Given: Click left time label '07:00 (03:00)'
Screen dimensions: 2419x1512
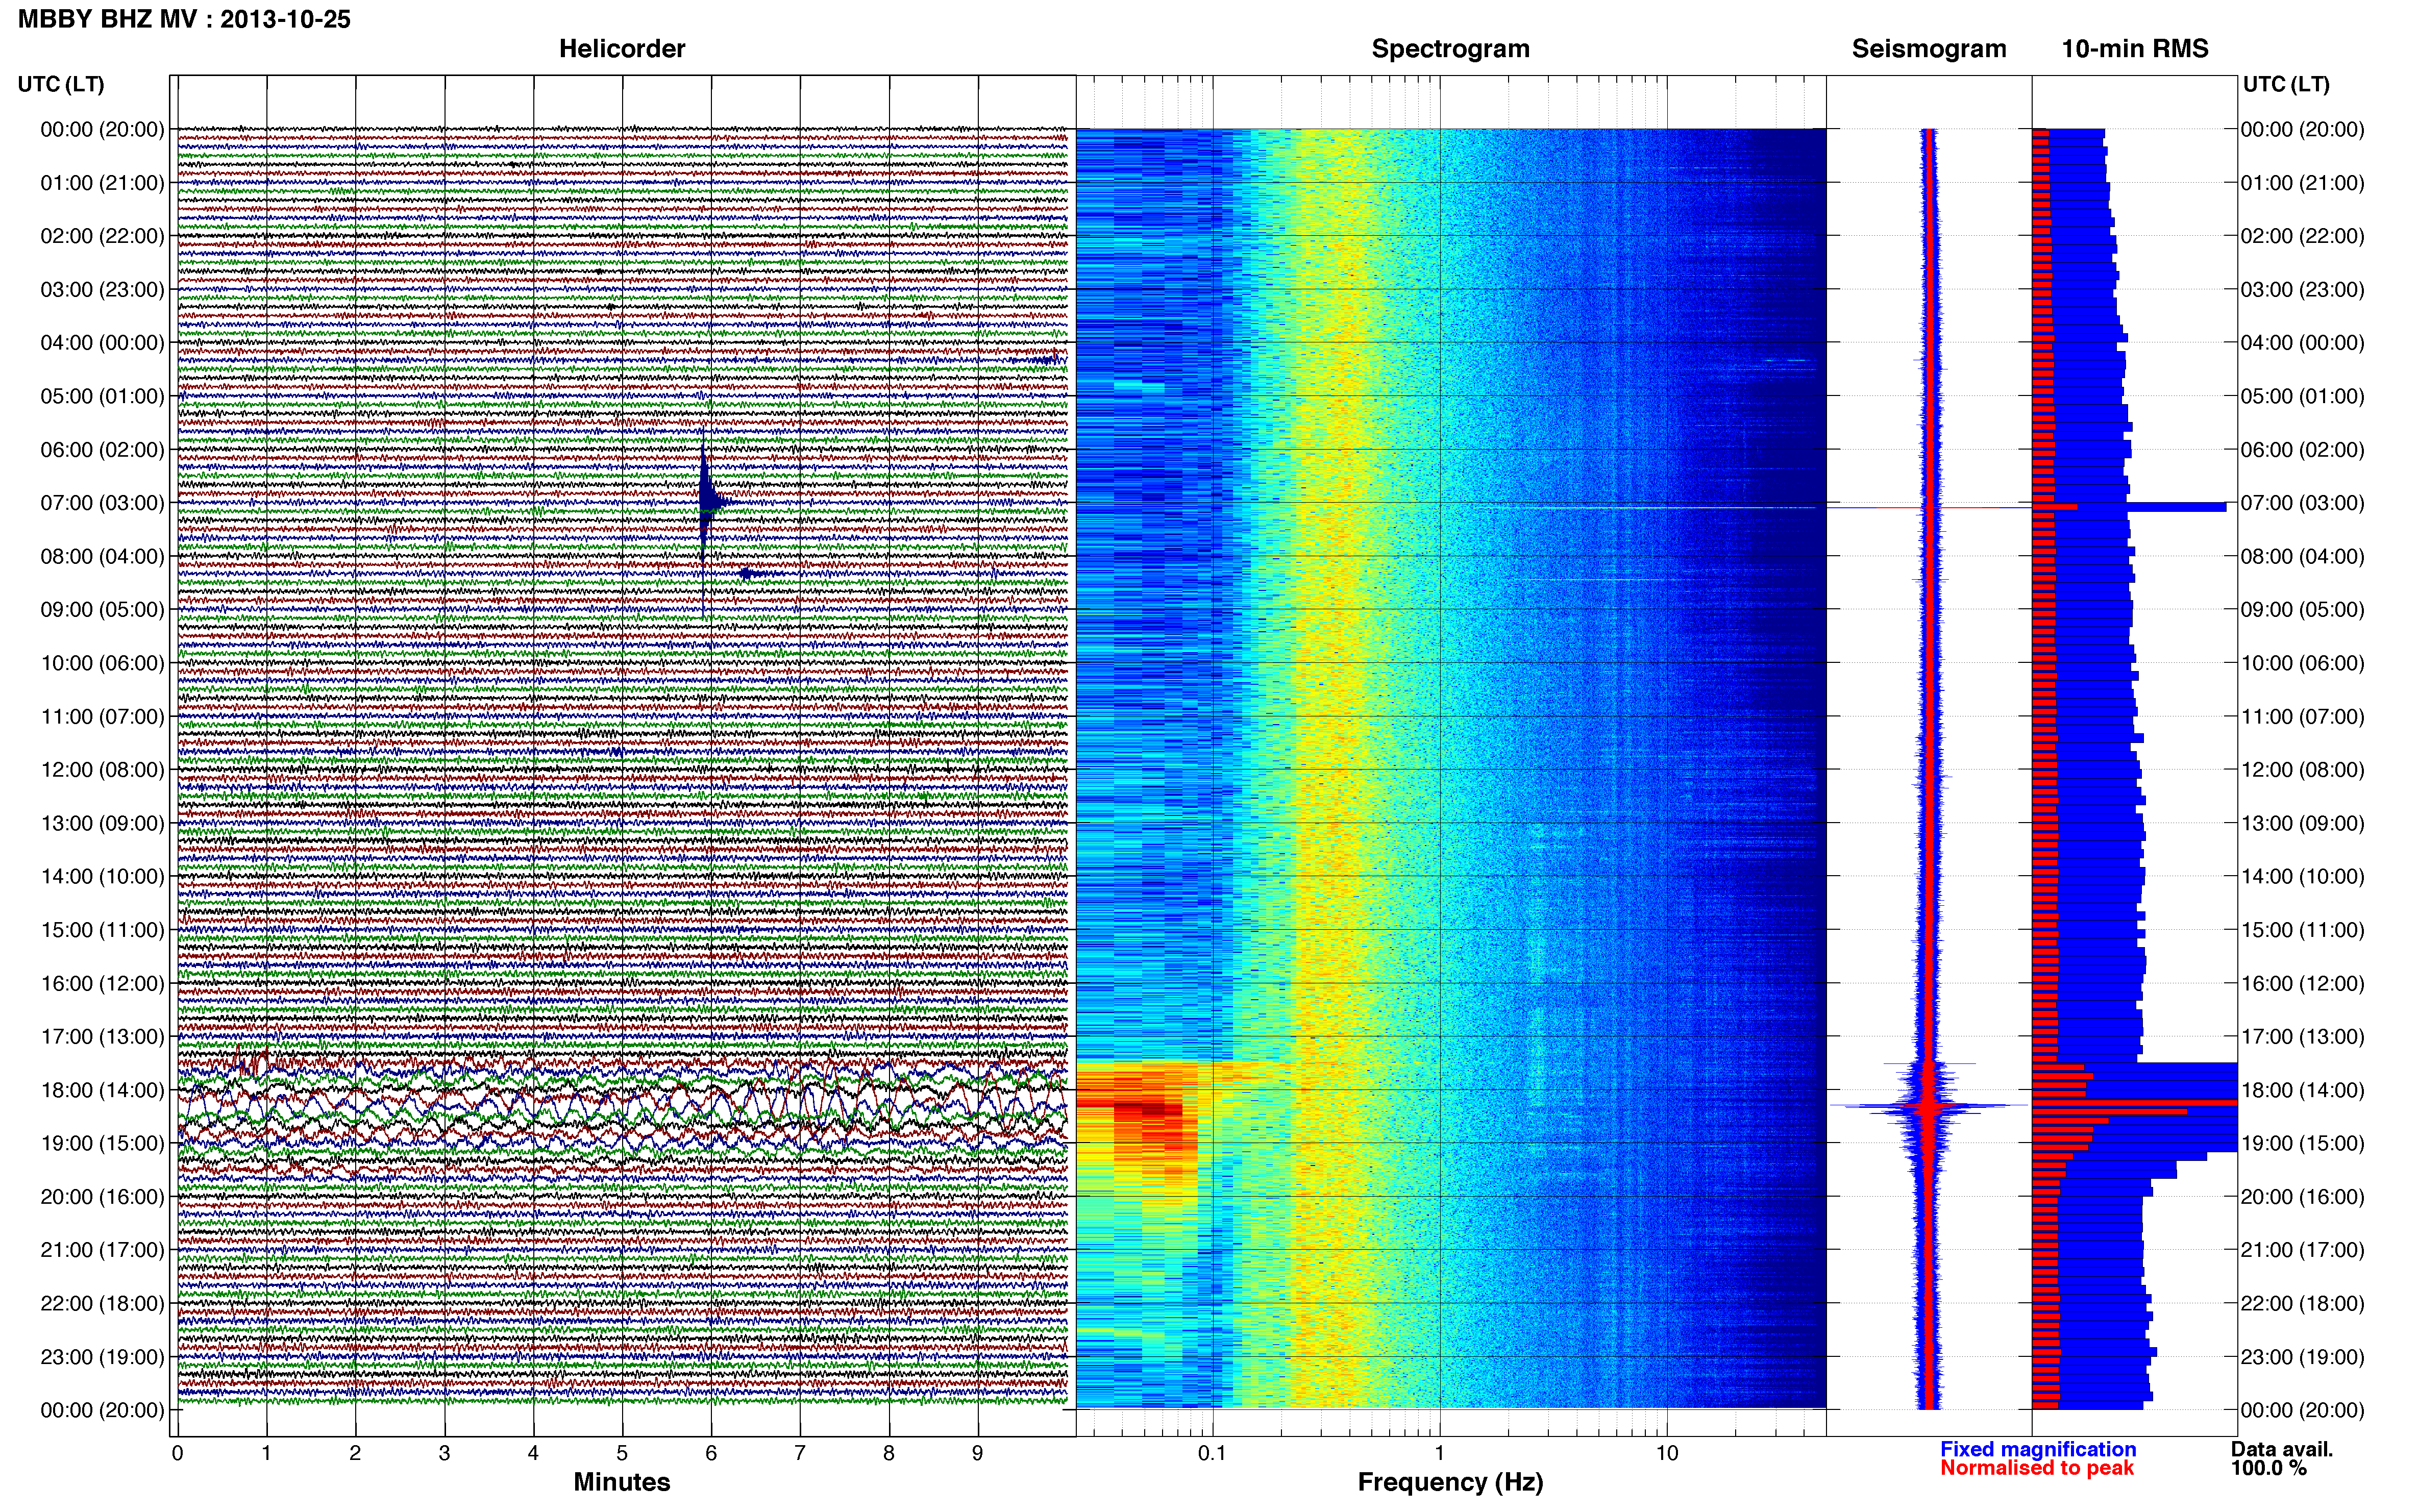Looking at the screenshot, I should [102, 503].
